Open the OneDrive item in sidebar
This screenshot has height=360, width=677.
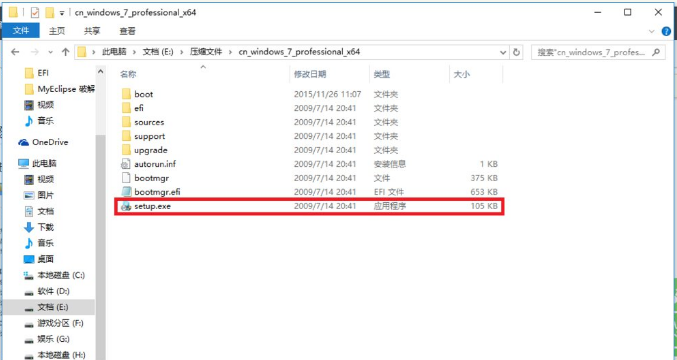[43, 142]
